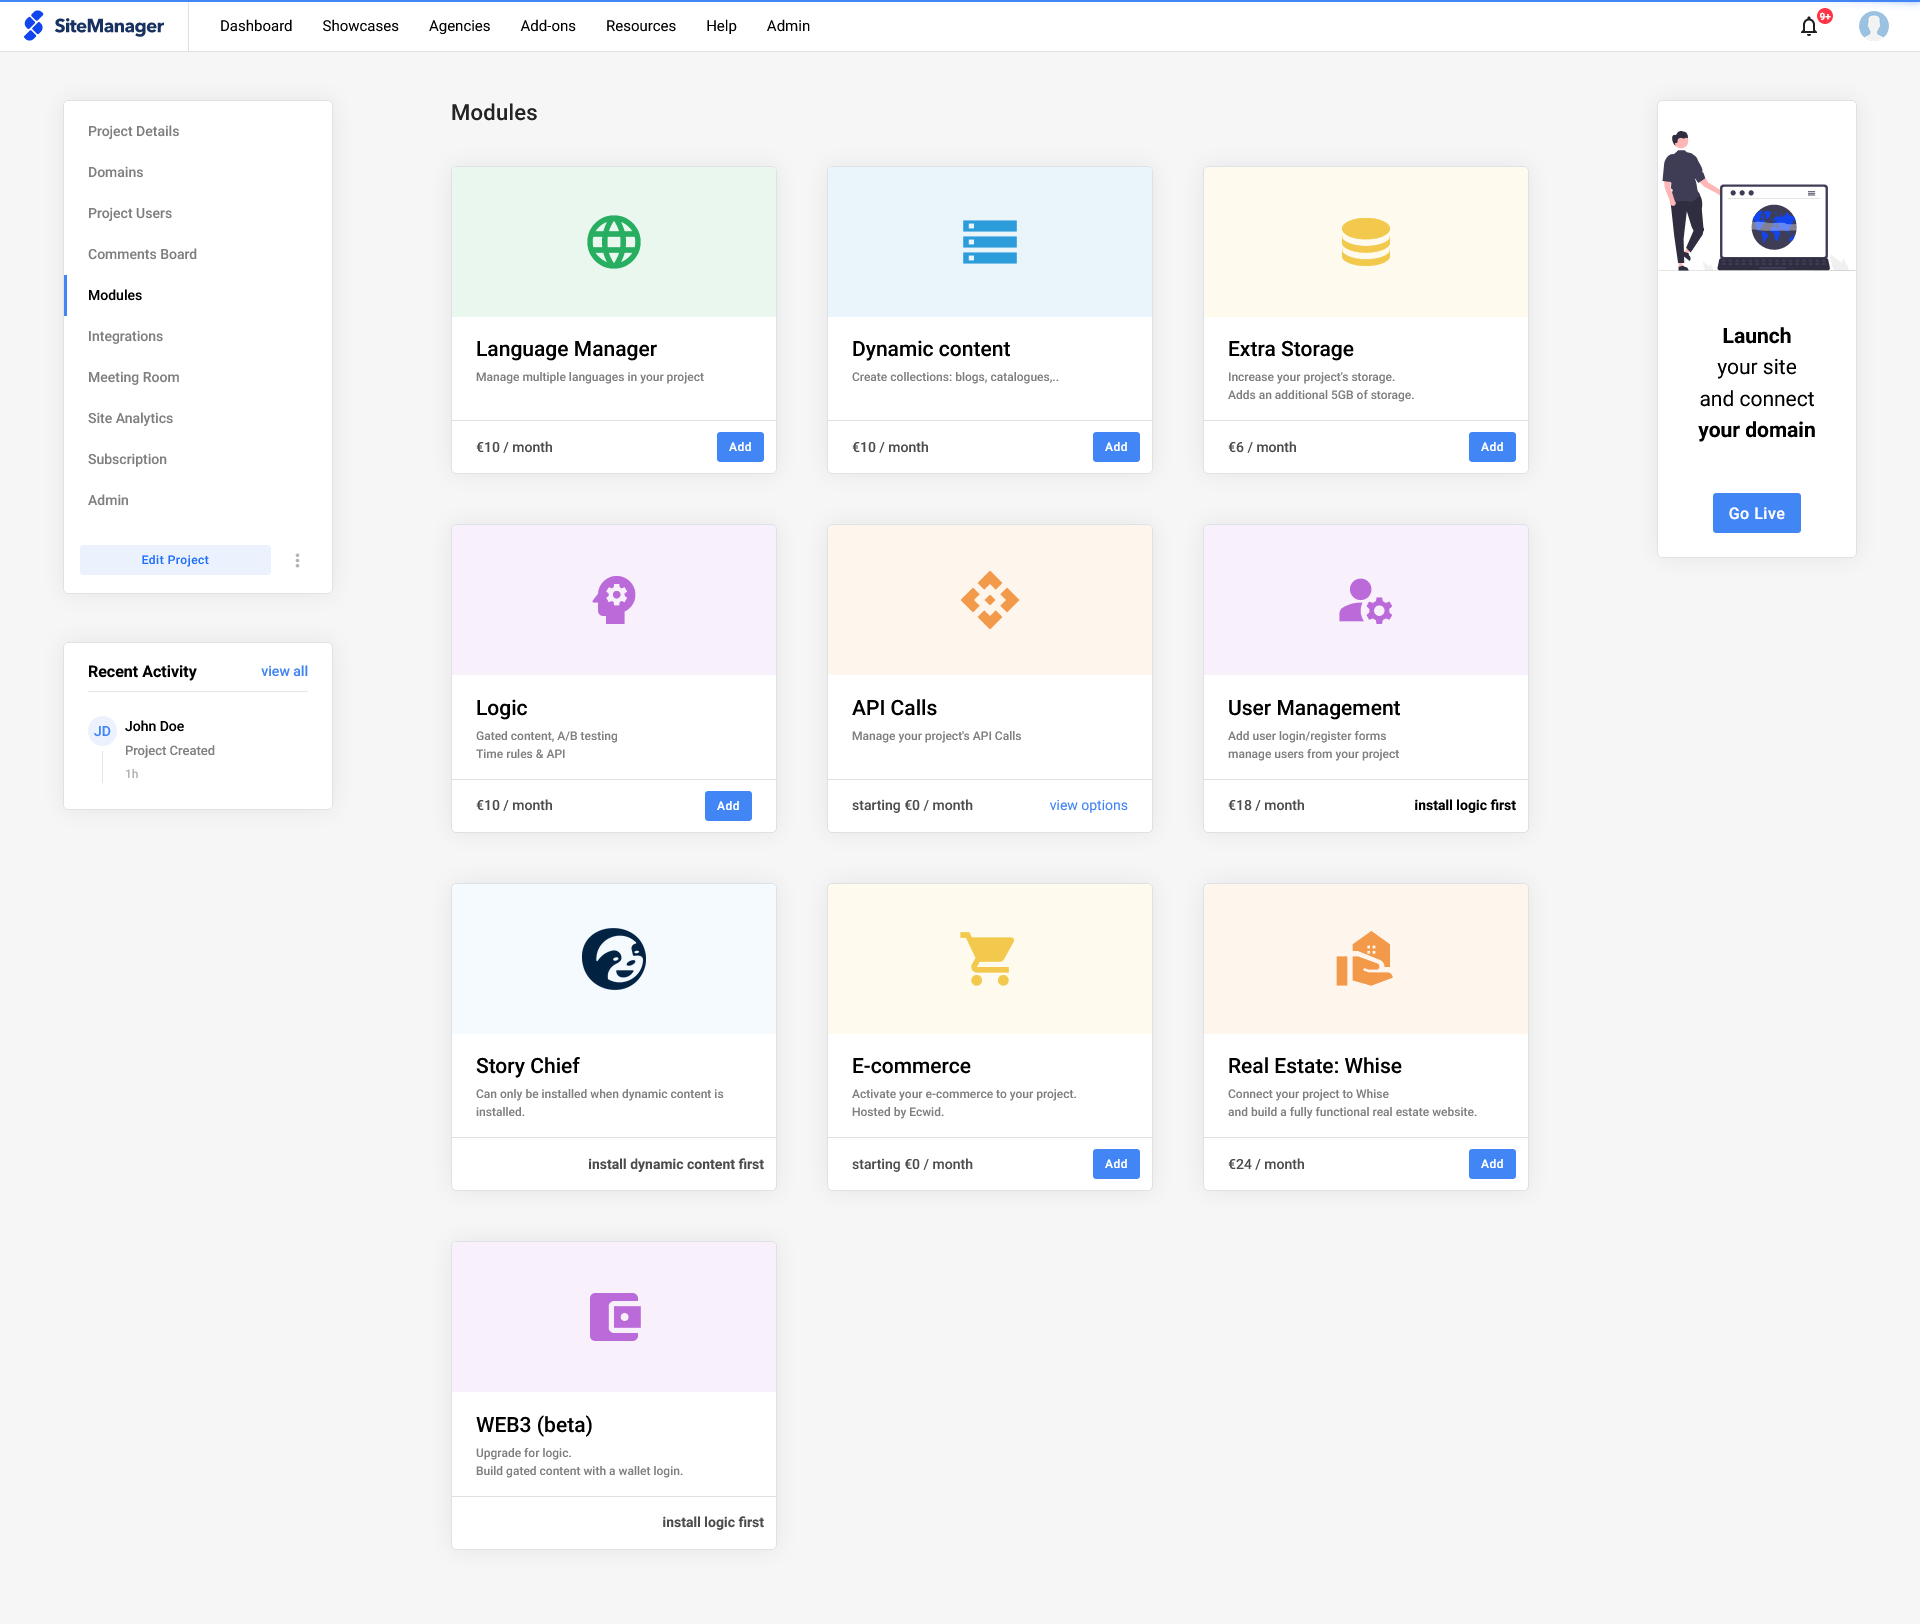Open the Add-ons menu
Image resolution: width=1920 pixels, height=1624 pixels.
coord(548,26)
